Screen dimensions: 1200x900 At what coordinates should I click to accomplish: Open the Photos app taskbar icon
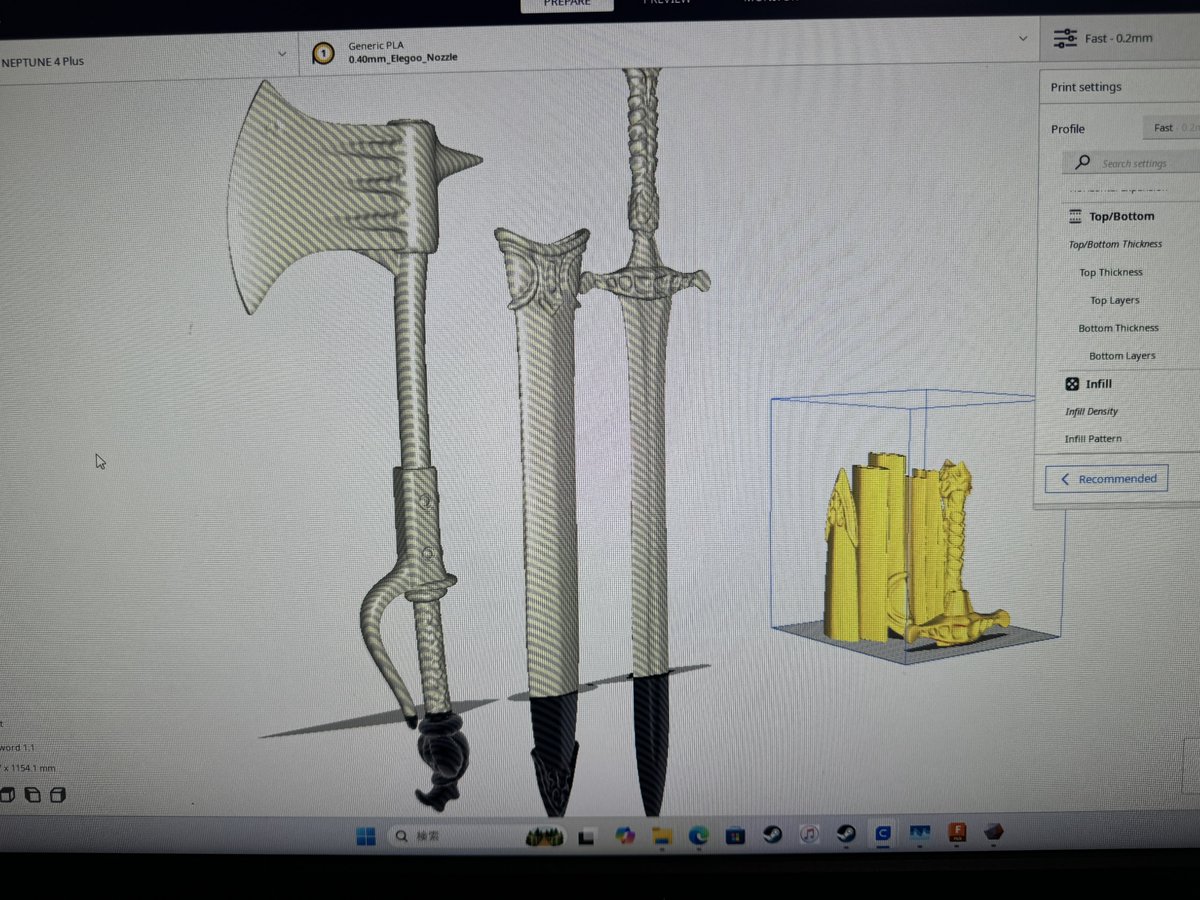920,833
